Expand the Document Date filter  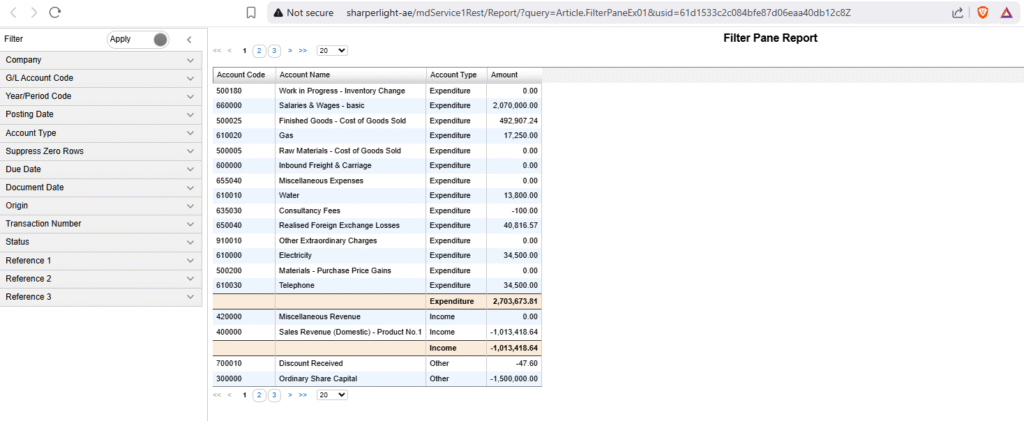point(101,188)
